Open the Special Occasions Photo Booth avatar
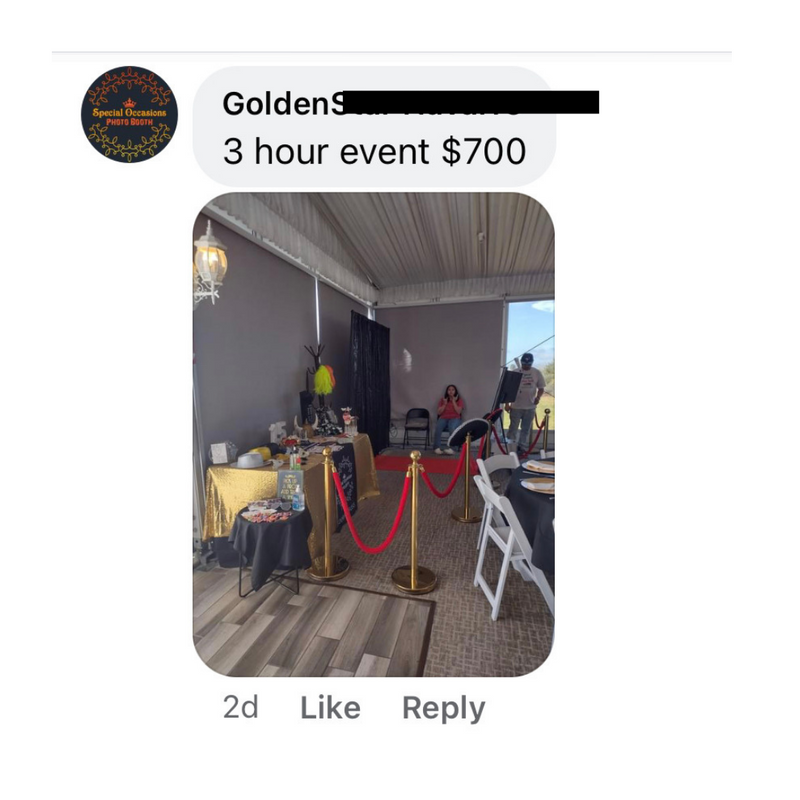Screen dimensions: 800x800 coord(130,114)
